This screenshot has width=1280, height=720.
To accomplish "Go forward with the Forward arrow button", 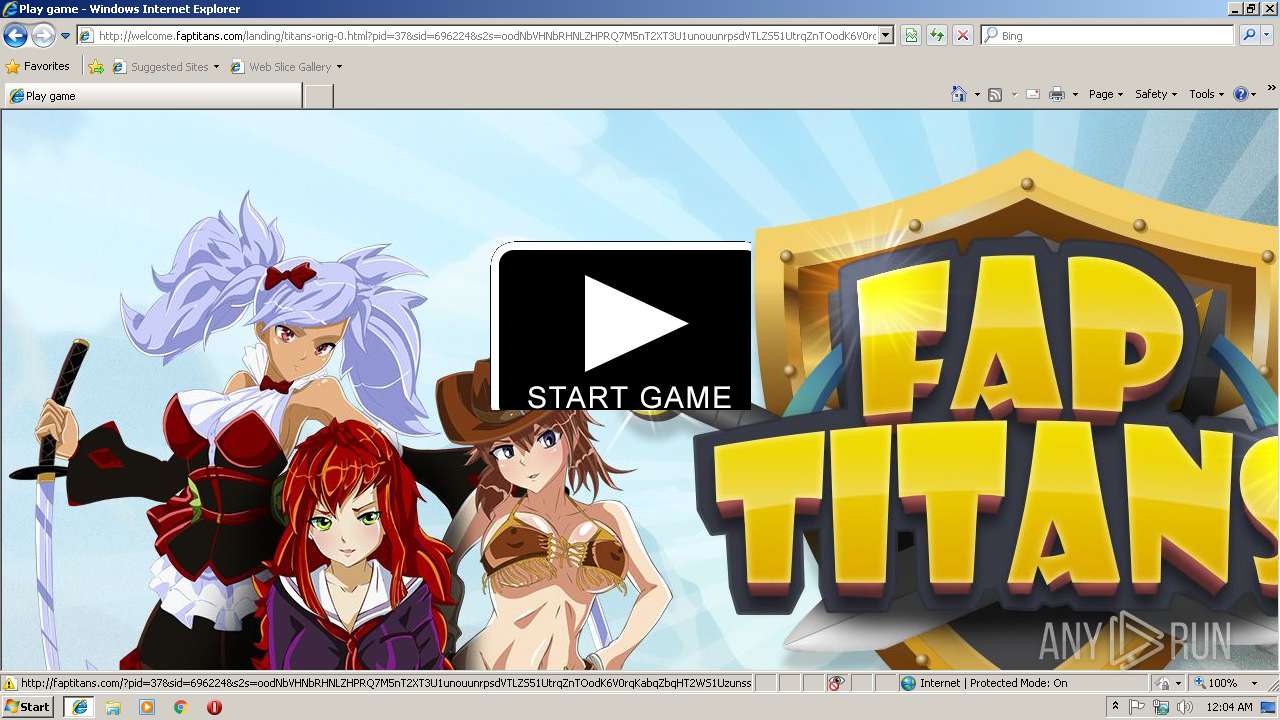I will (x=43, y=35).
